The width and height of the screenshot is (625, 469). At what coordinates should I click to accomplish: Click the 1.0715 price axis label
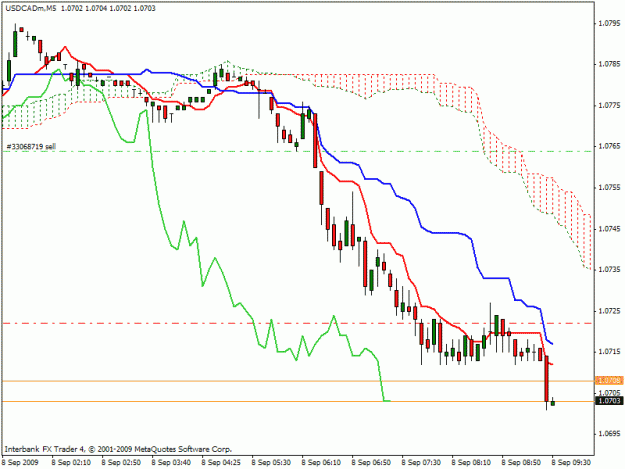pyautogui.click(x=610, y=351)
